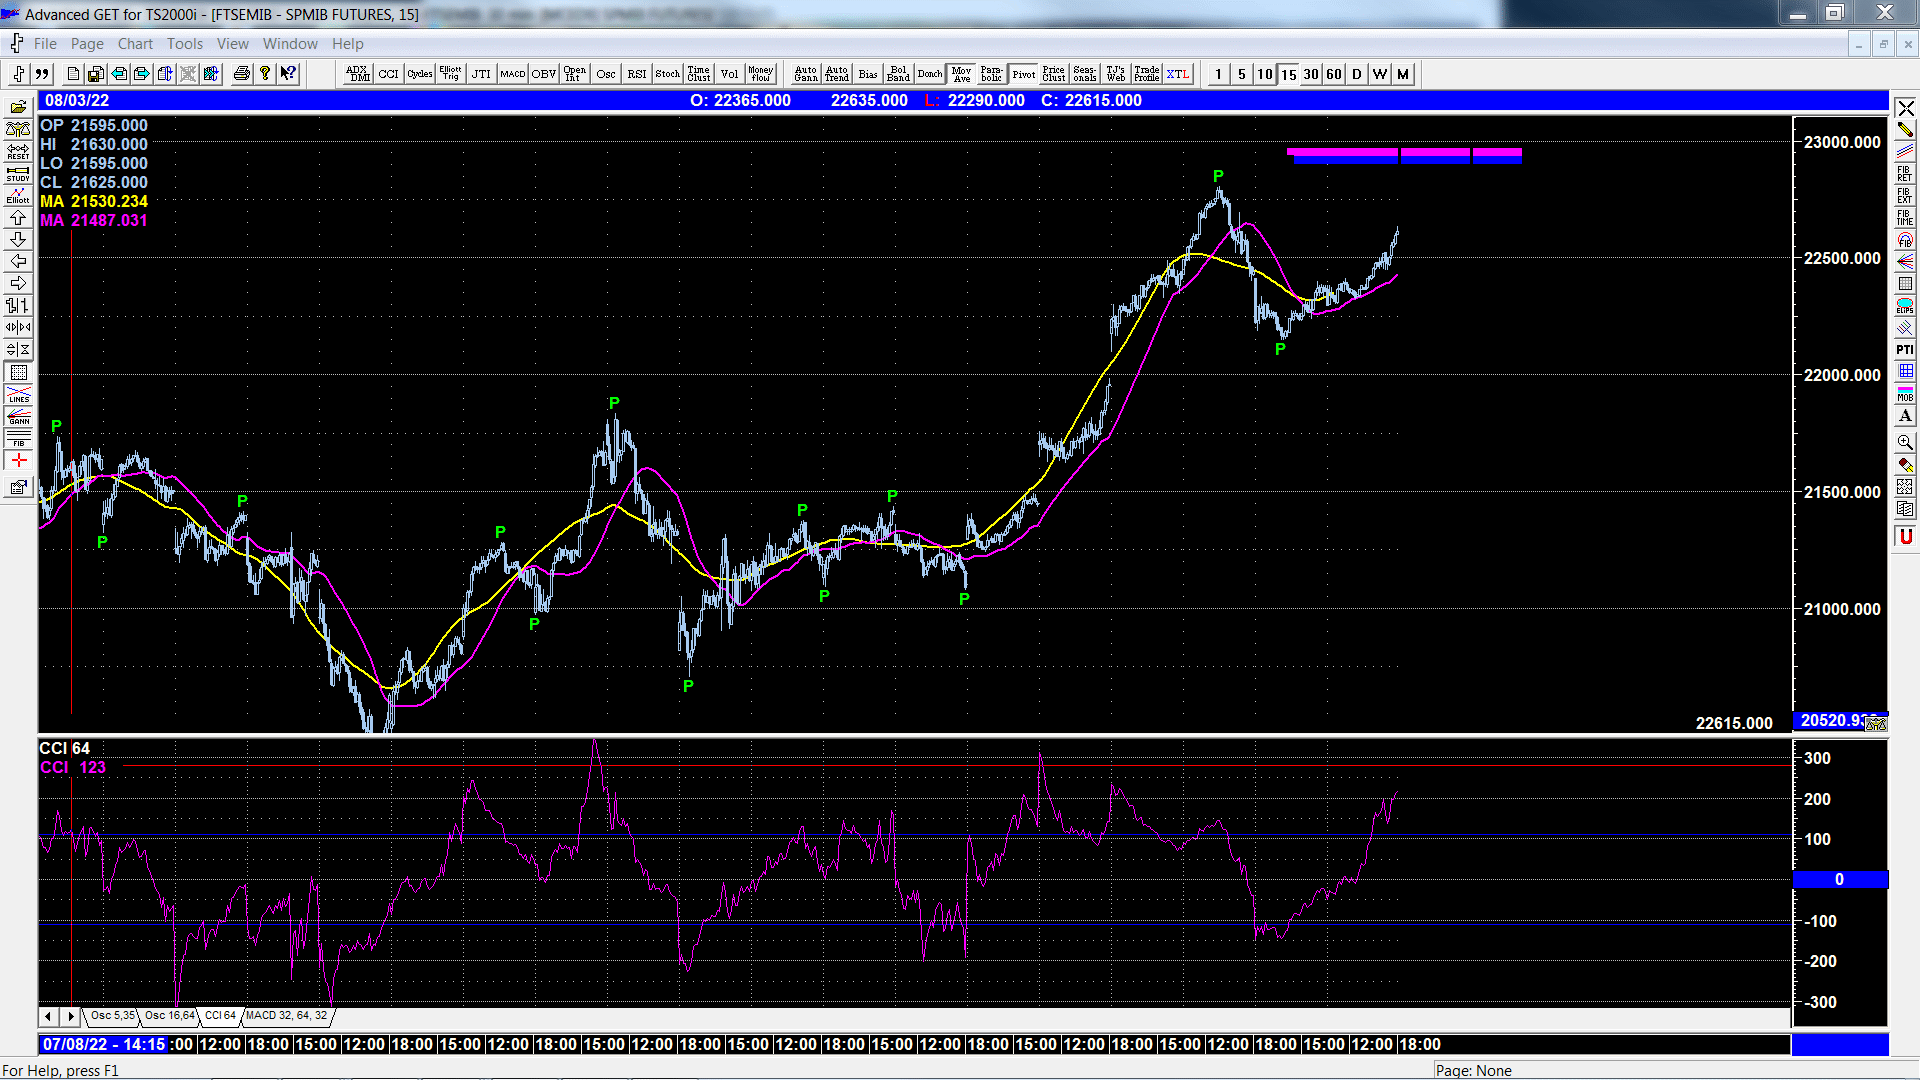This screenshot has width=1920, height=1080.
Task: Select the FIB EXT extension tool
Action: [x=1905, y=196]
